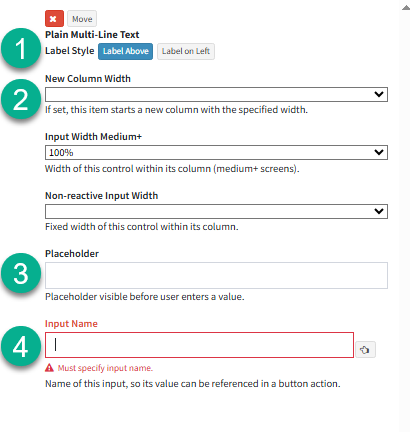The width and height of the screenshot is (410, 432).
Task: Click the warning triangle icon
Action: pos(49,368)
